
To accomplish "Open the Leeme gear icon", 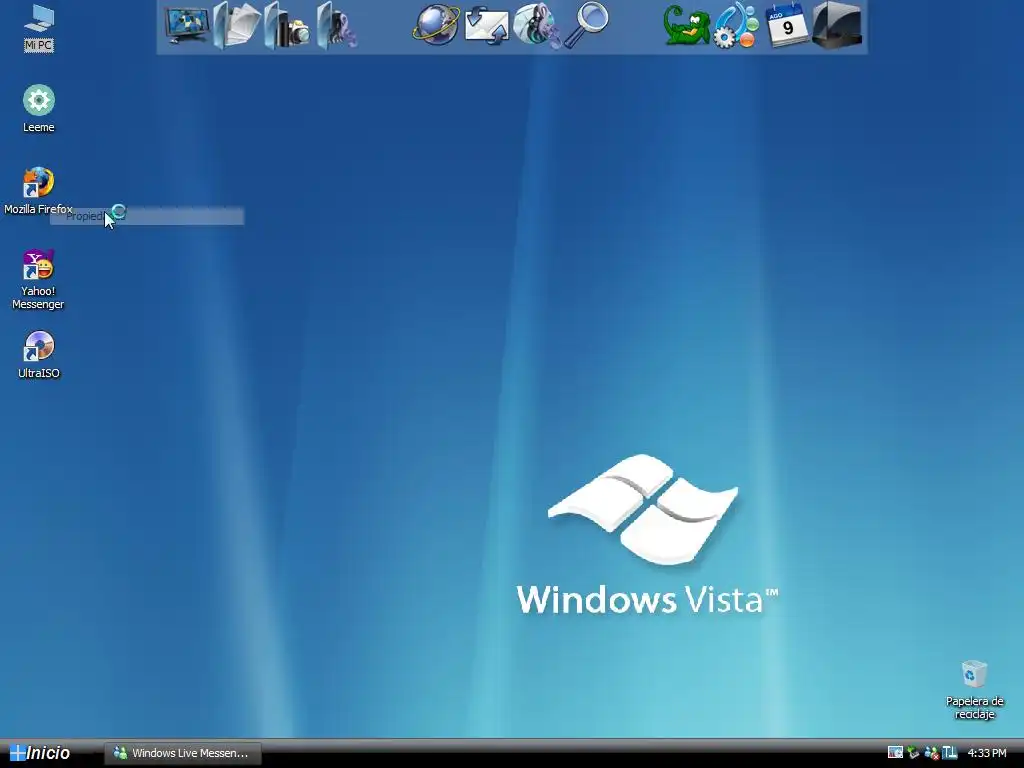I will [x=39, y=108].
